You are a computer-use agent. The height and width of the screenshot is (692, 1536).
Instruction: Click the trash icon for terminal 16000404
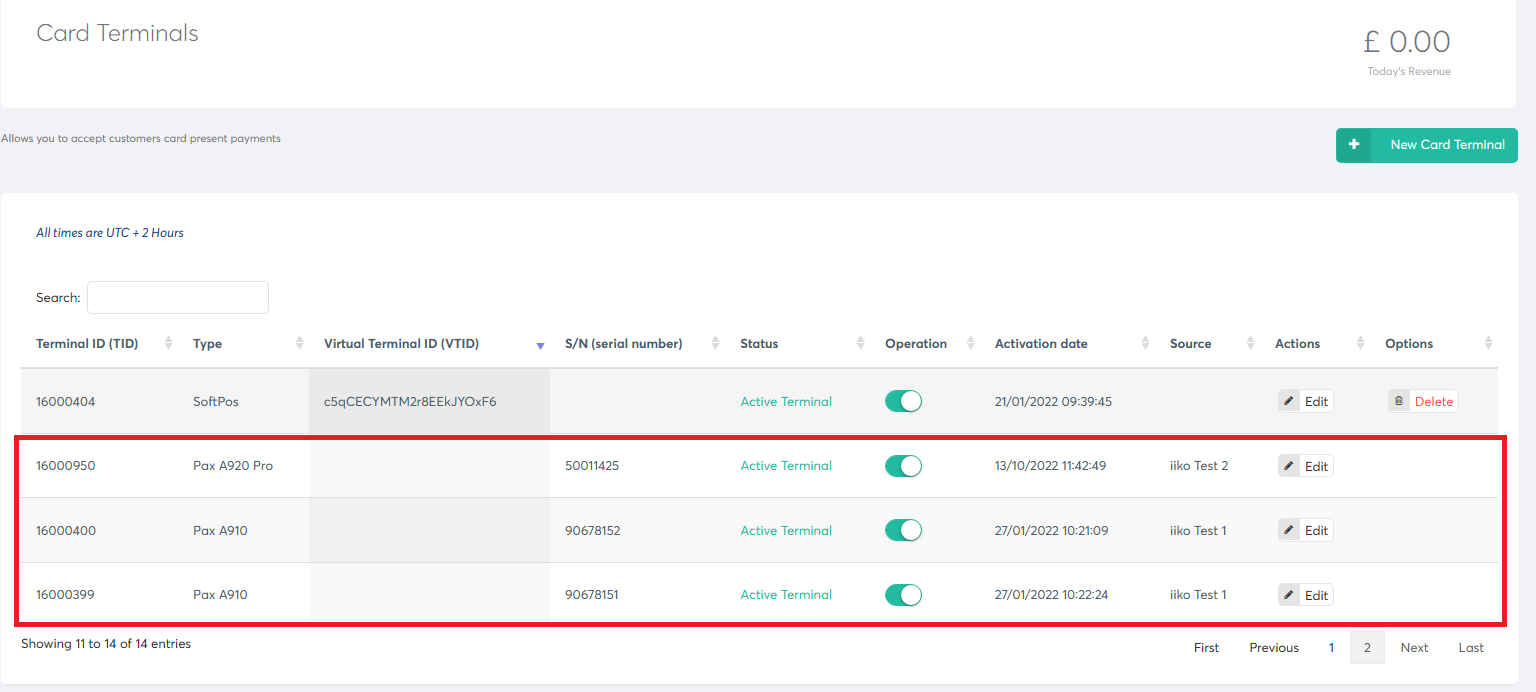click(1399, 401)
